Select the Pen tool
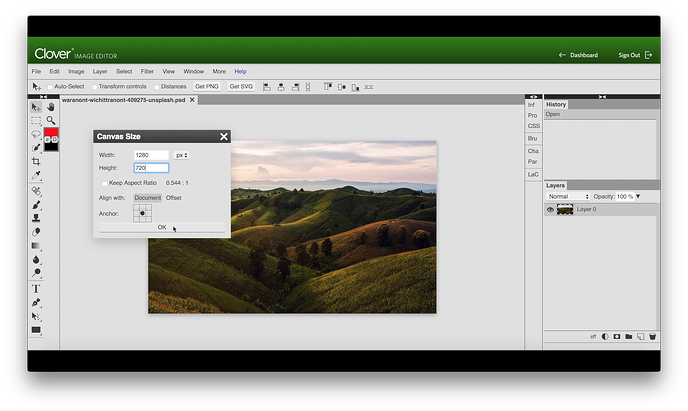 tap(36, 303)
